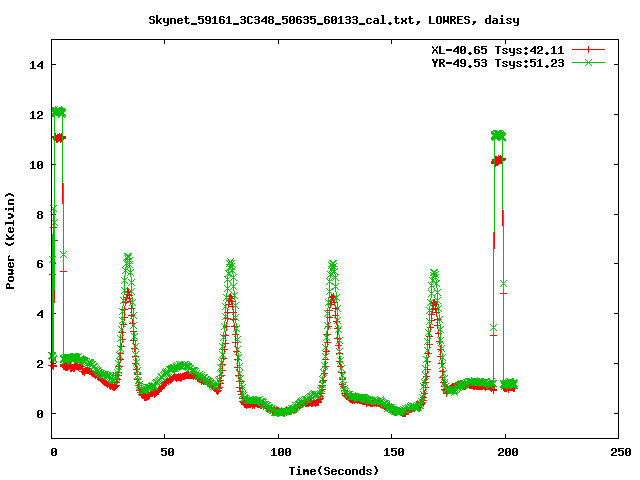Click red calibration plateau near 11 Kelvin
The width and height of the screenshot is (640, 480).
click(59, 138)
